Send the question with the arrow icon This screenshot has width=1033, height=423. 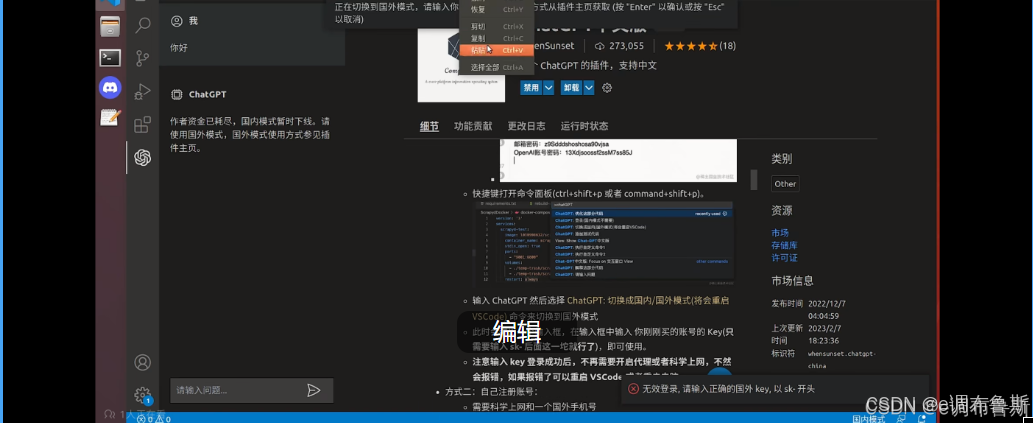[314, 390]
